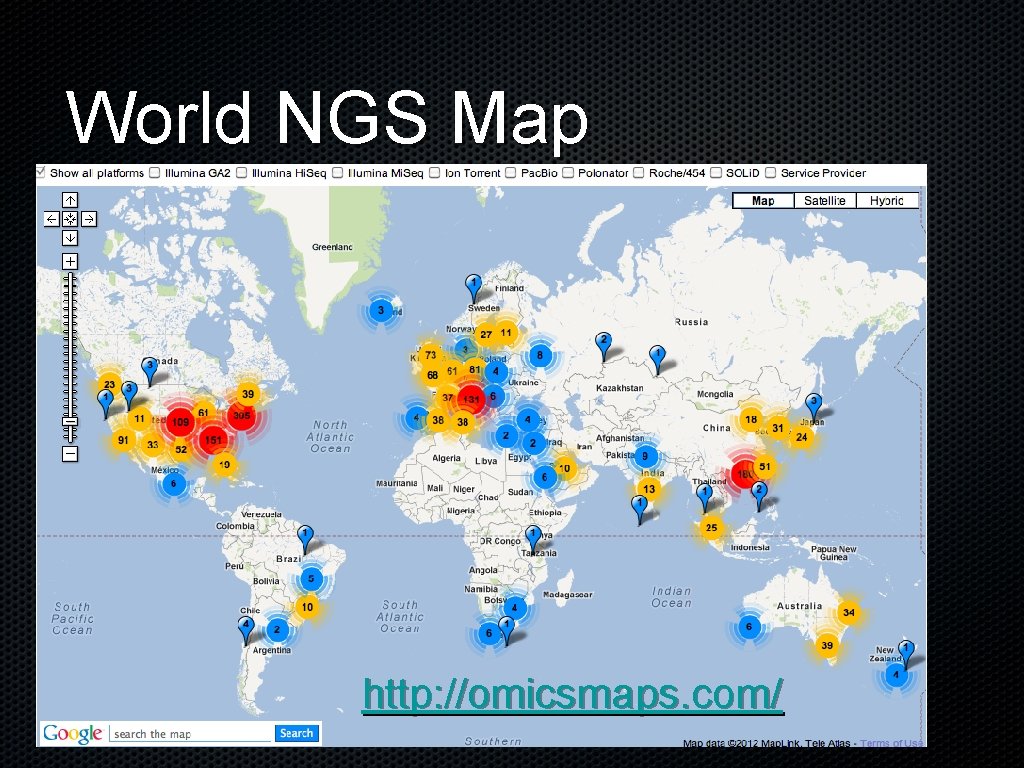1024x768 pixels.
Task: Click the center/return-to-last-view icon between the pan arrows
Action: pos(68,219)
